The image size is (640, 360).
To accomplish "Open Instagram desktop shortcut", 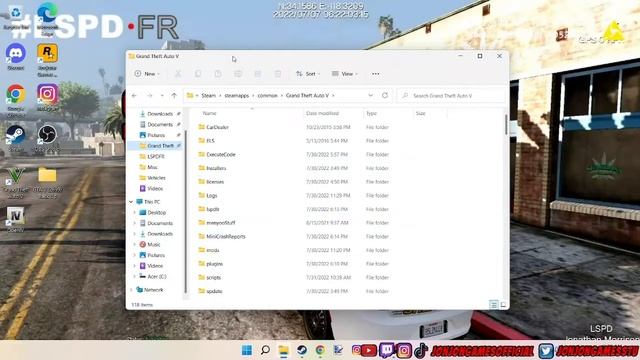I will click(x=47, y=98).
